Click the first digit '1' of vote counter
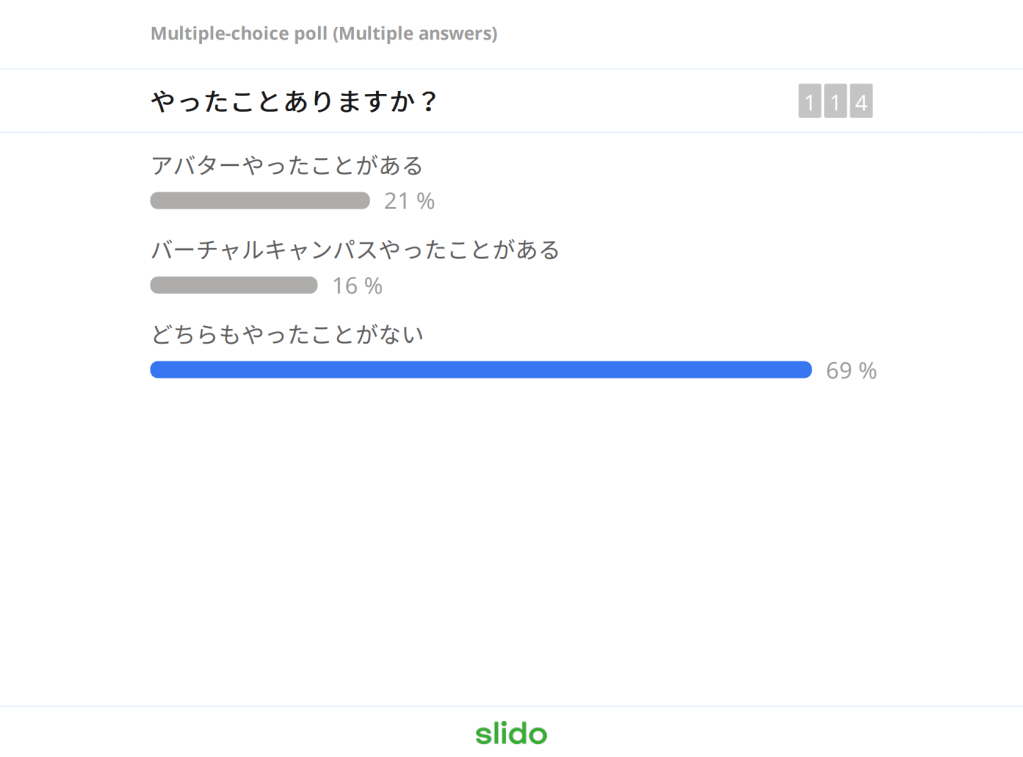Image resolution: width=1023 pixels, height=757 pixels. click(x=809, y=102)
